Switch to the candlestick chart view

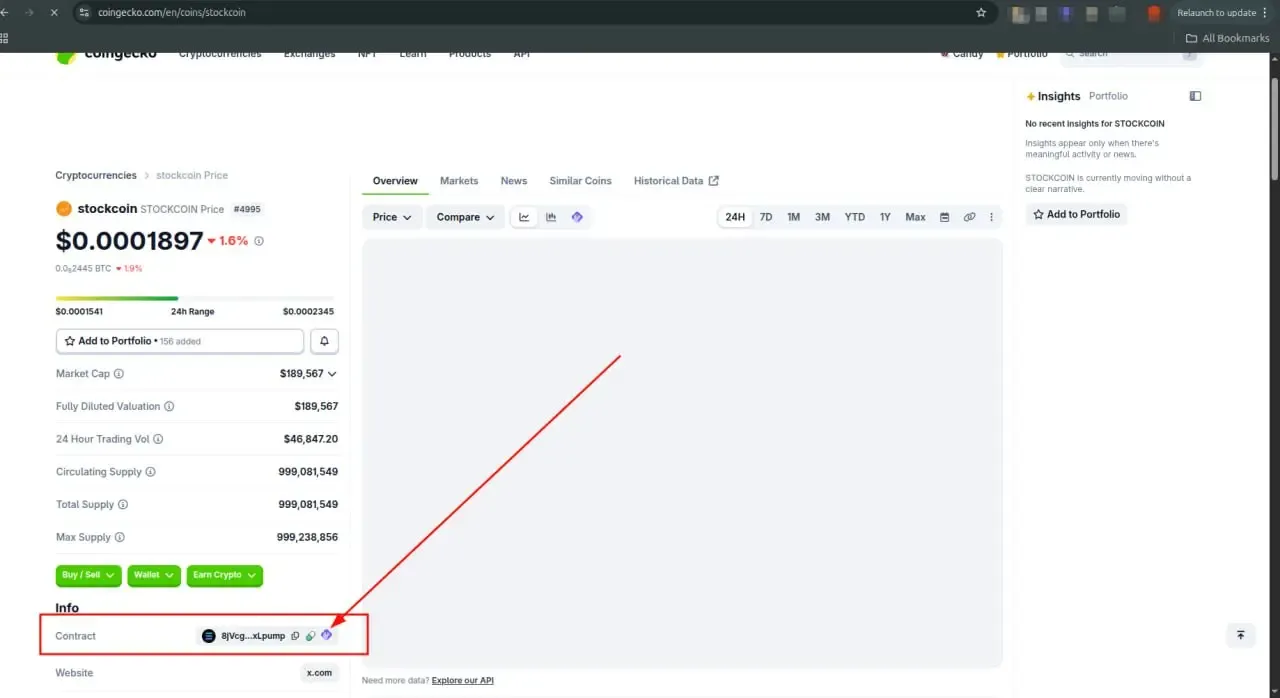click(x=551, y=217)
